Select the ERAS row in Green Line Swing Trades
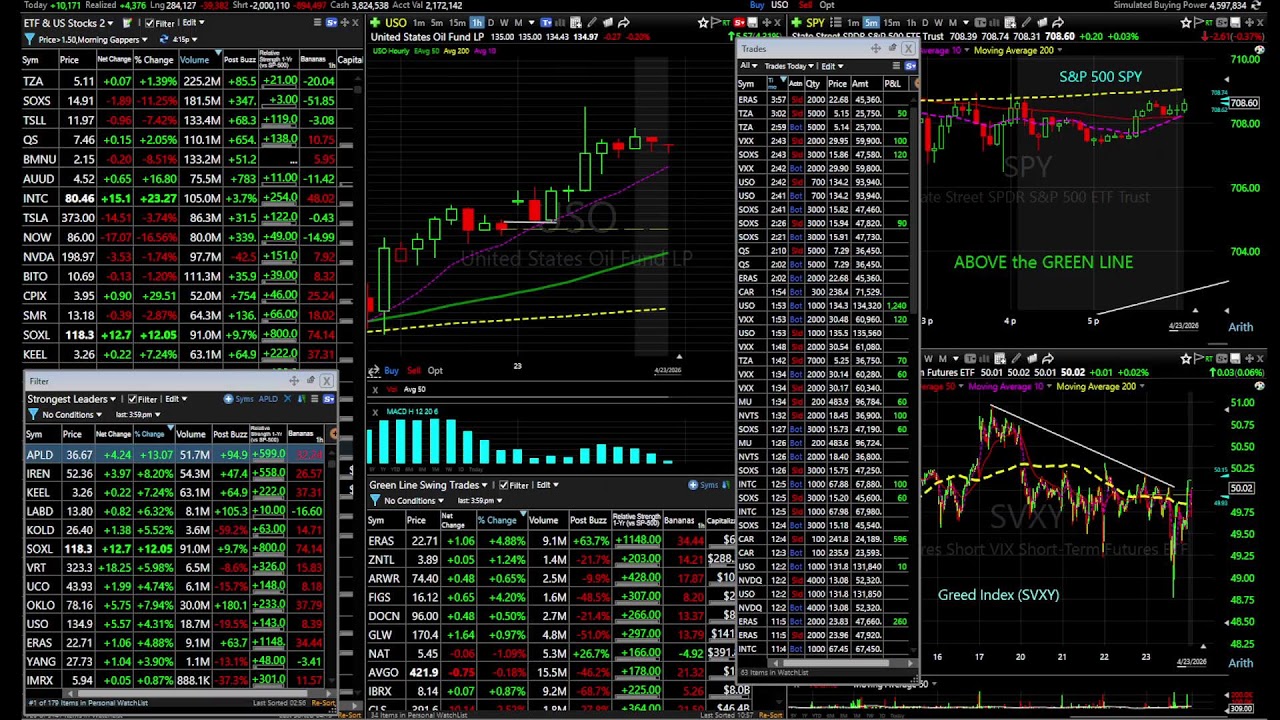1280x720 pixels. (x=550, y=541)
